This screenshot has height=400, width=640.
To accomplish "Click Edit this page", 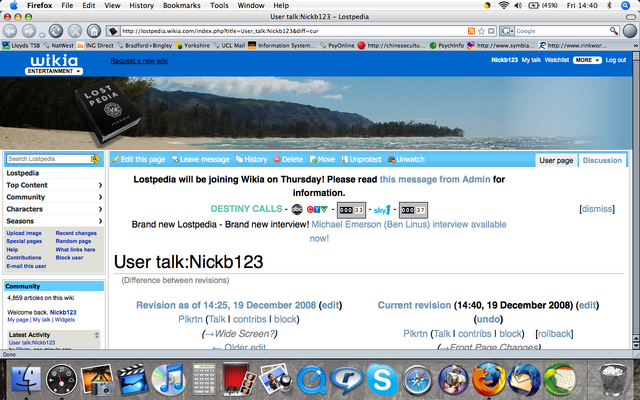I will [x=139, y=159].
